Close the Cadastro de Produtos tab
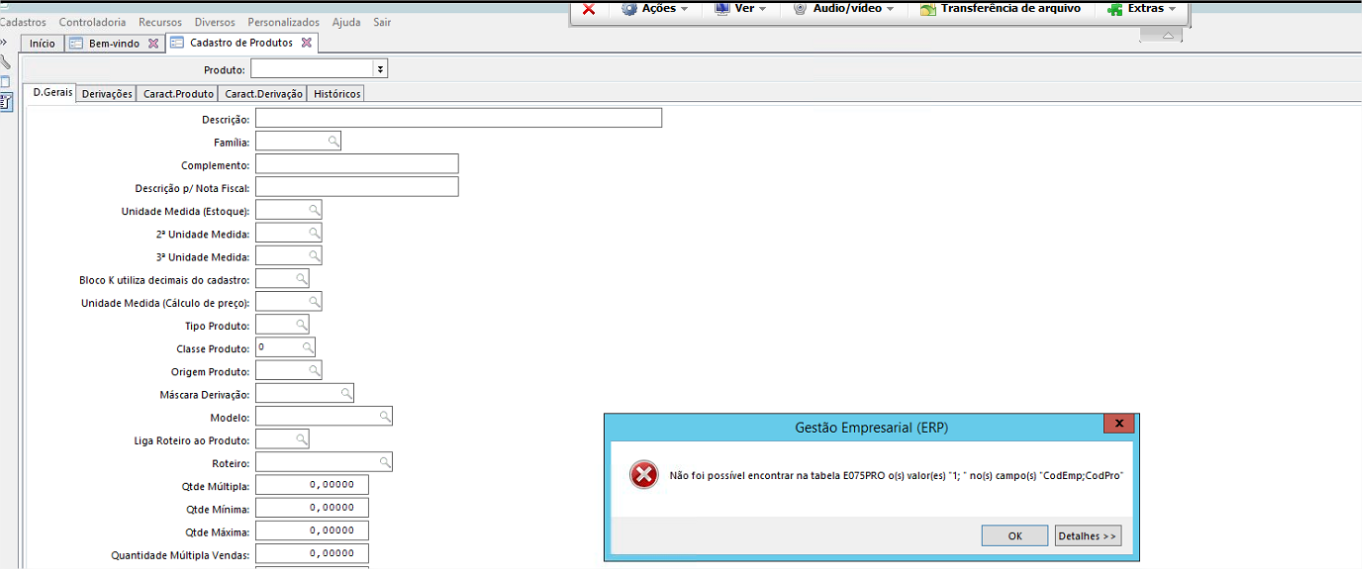This screenshot has height=569, width=1362. click(306, 43)
